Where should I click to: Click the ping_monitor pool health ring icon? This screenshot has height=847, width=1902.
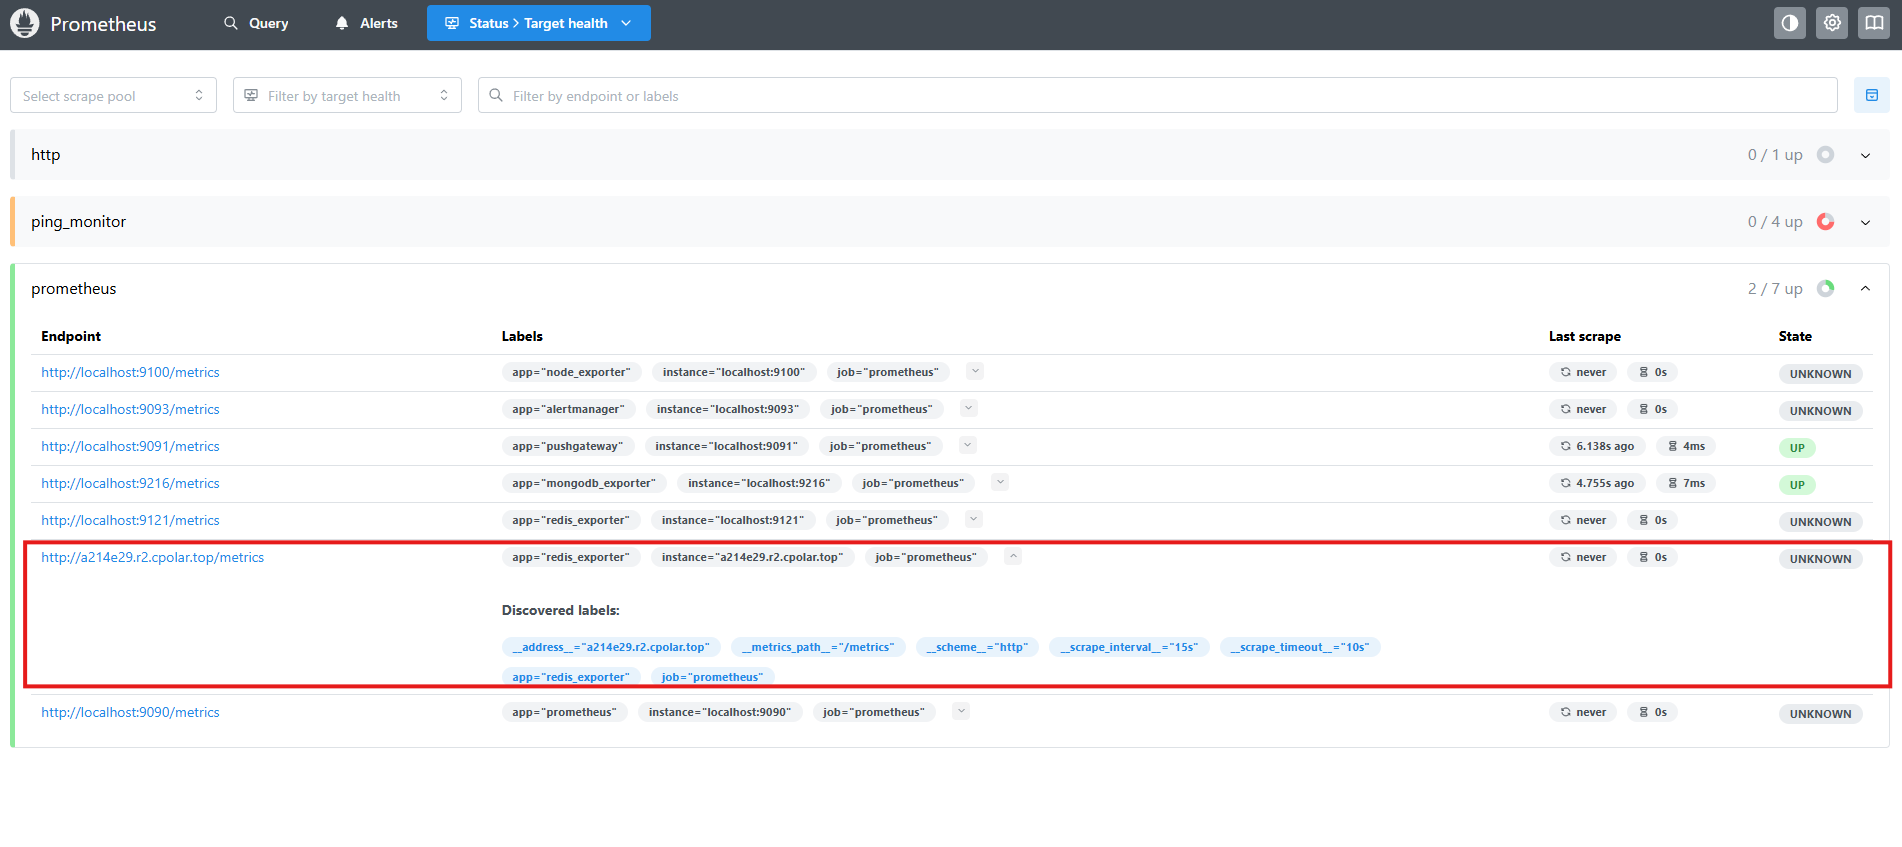coord(1826,222)
